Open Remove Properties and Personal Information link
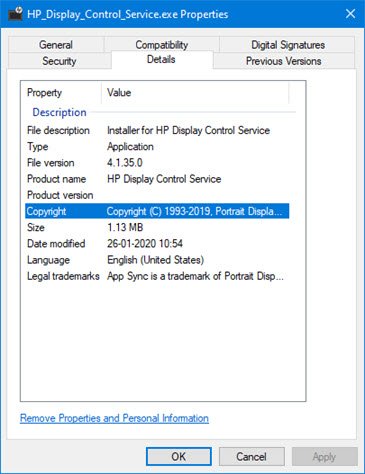365x474 pixels. 114,418
